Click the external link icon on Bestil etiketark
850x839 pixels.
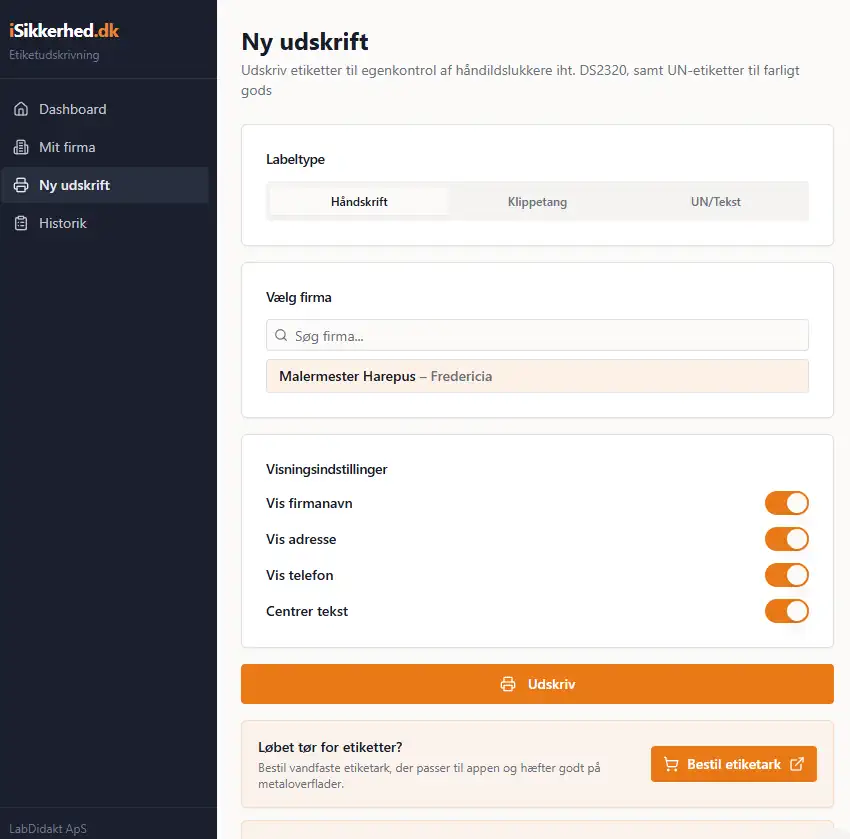pos(797,764)
